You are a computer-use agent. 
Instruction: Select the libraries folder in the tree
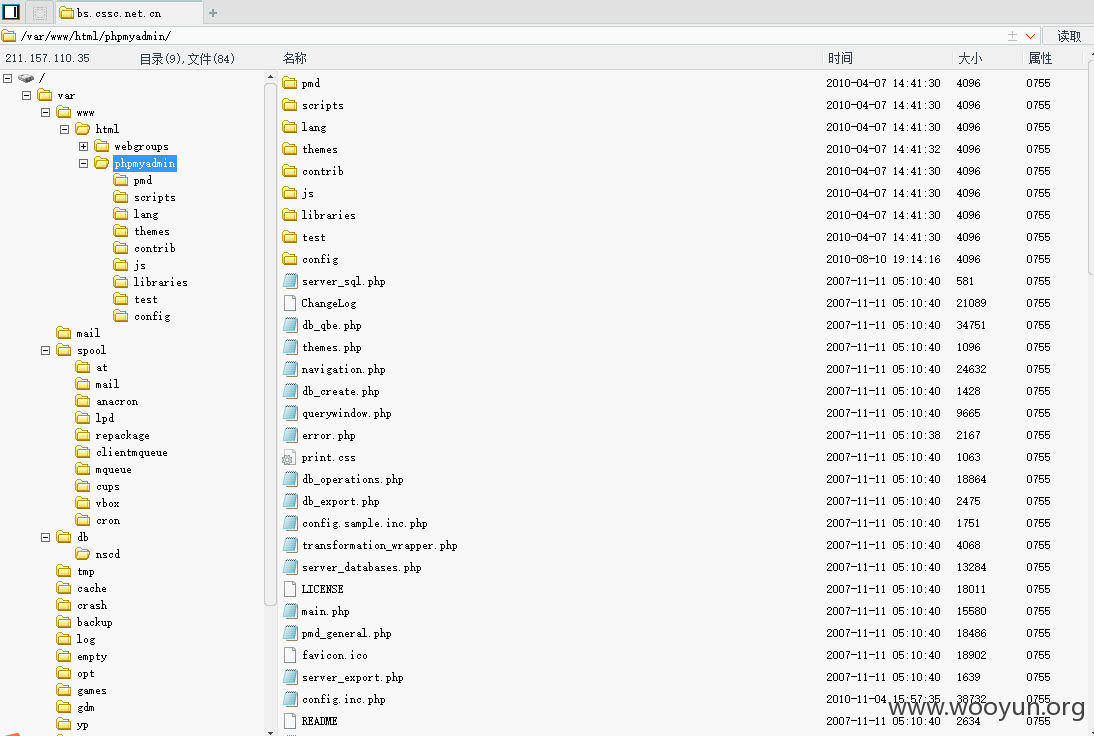tap(160, 282)
